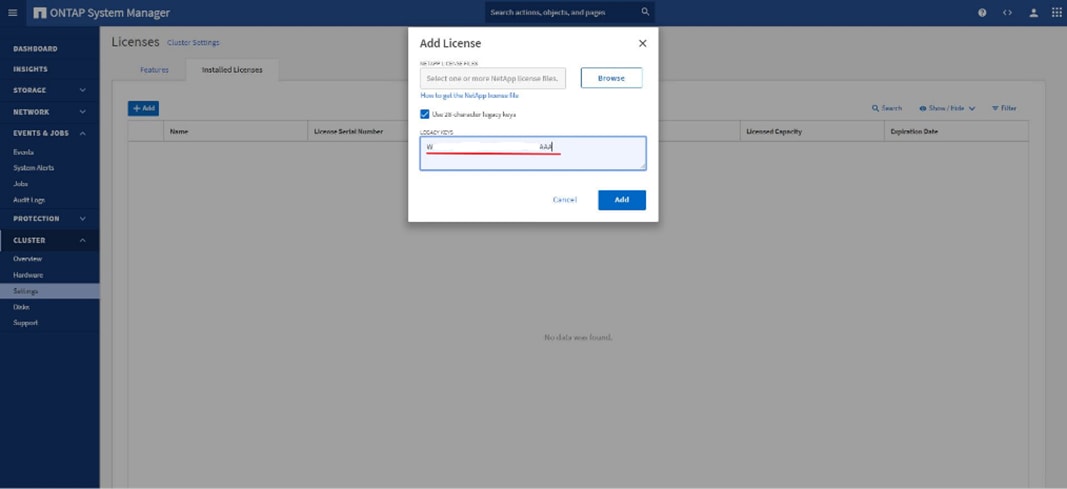
Task: Click the Licensed Capacity column header
Action: point(812,131)
